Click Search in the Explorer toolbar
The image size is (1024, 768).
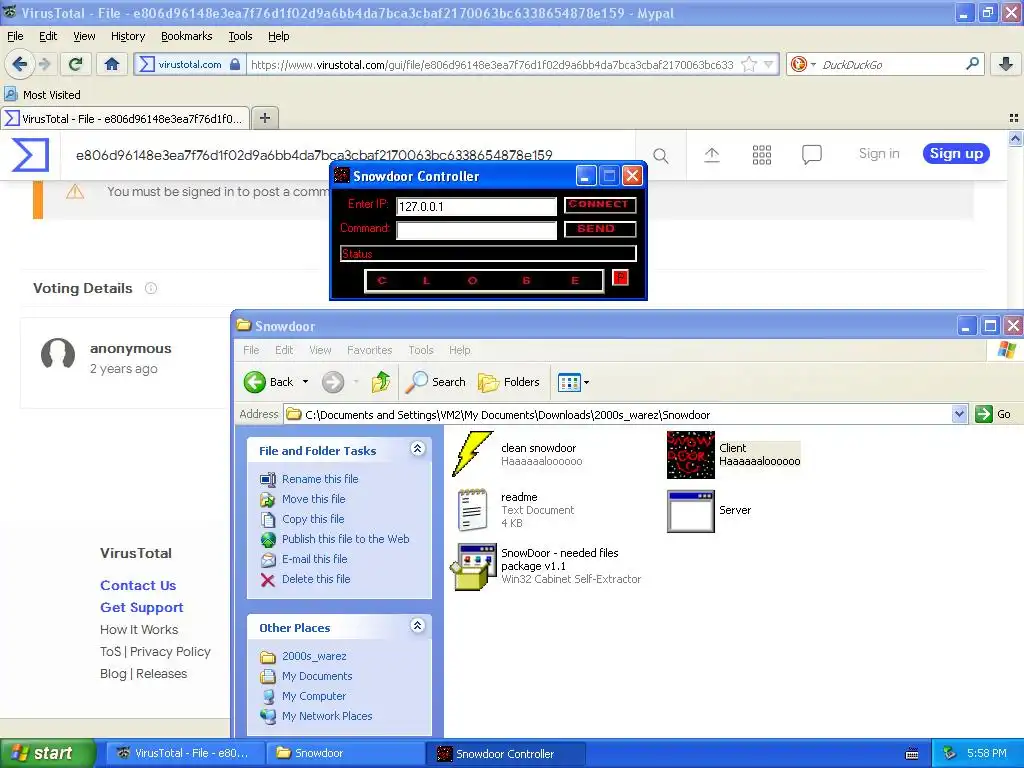[436, 382]
